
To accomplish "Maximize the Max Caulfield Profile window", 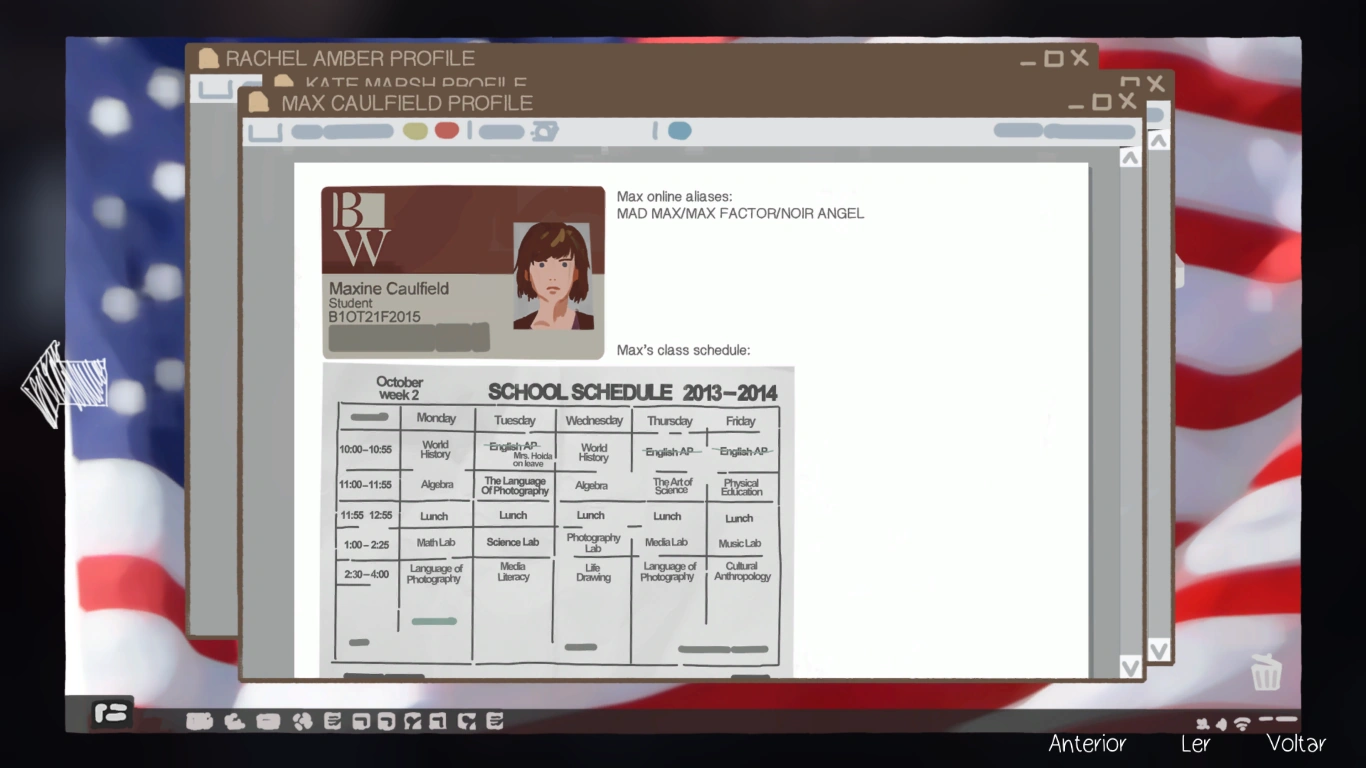I will (1101, 102).
